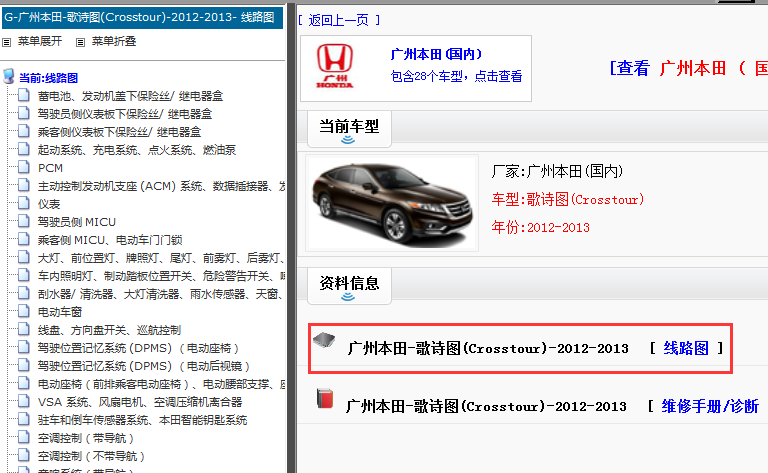This screenshot has width=768, height=473.
Task: Click the page icon beside 大灯、前位置灯
Action: (x=24, y=257)
